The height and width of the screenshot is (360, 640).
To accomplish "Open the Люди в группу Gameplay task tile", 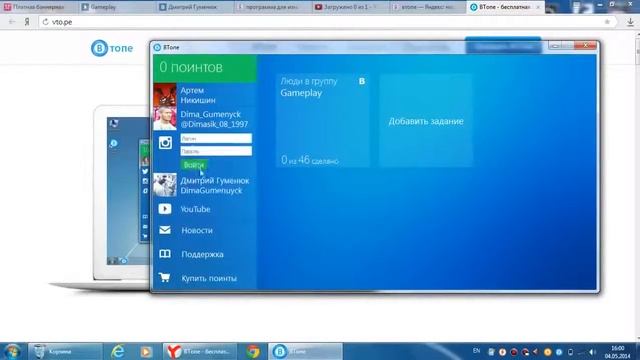I will click(322, 121).
